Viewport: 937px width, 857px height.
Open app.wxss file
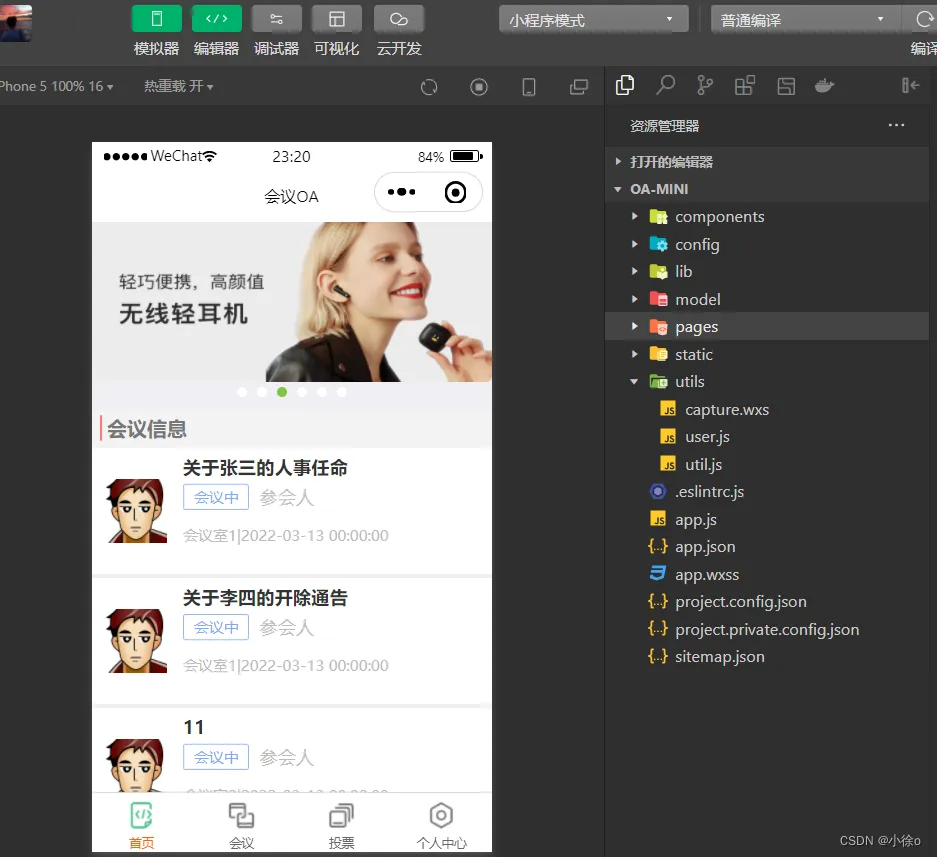[x=767, y=574]
